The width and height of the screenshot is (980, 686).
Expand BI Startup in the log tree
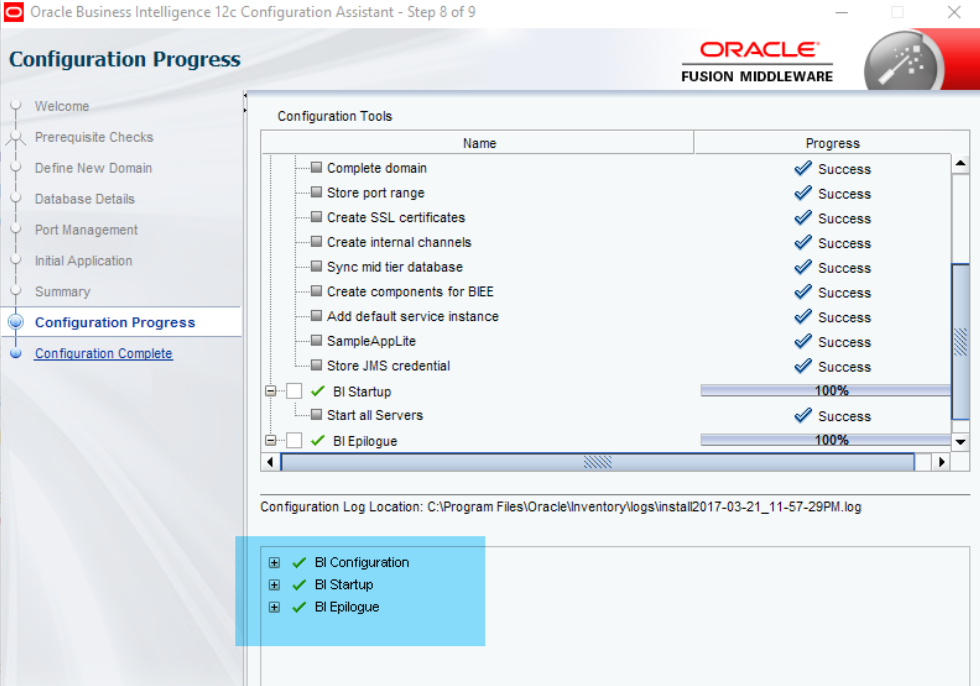tap(274, 585)
